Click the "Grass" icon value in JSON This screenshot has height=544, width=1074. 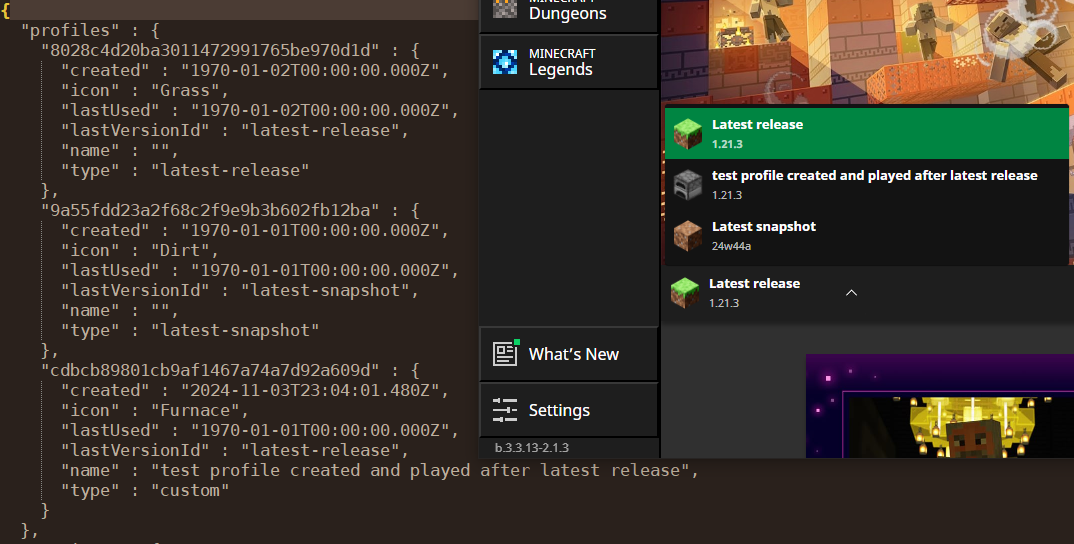185,90
